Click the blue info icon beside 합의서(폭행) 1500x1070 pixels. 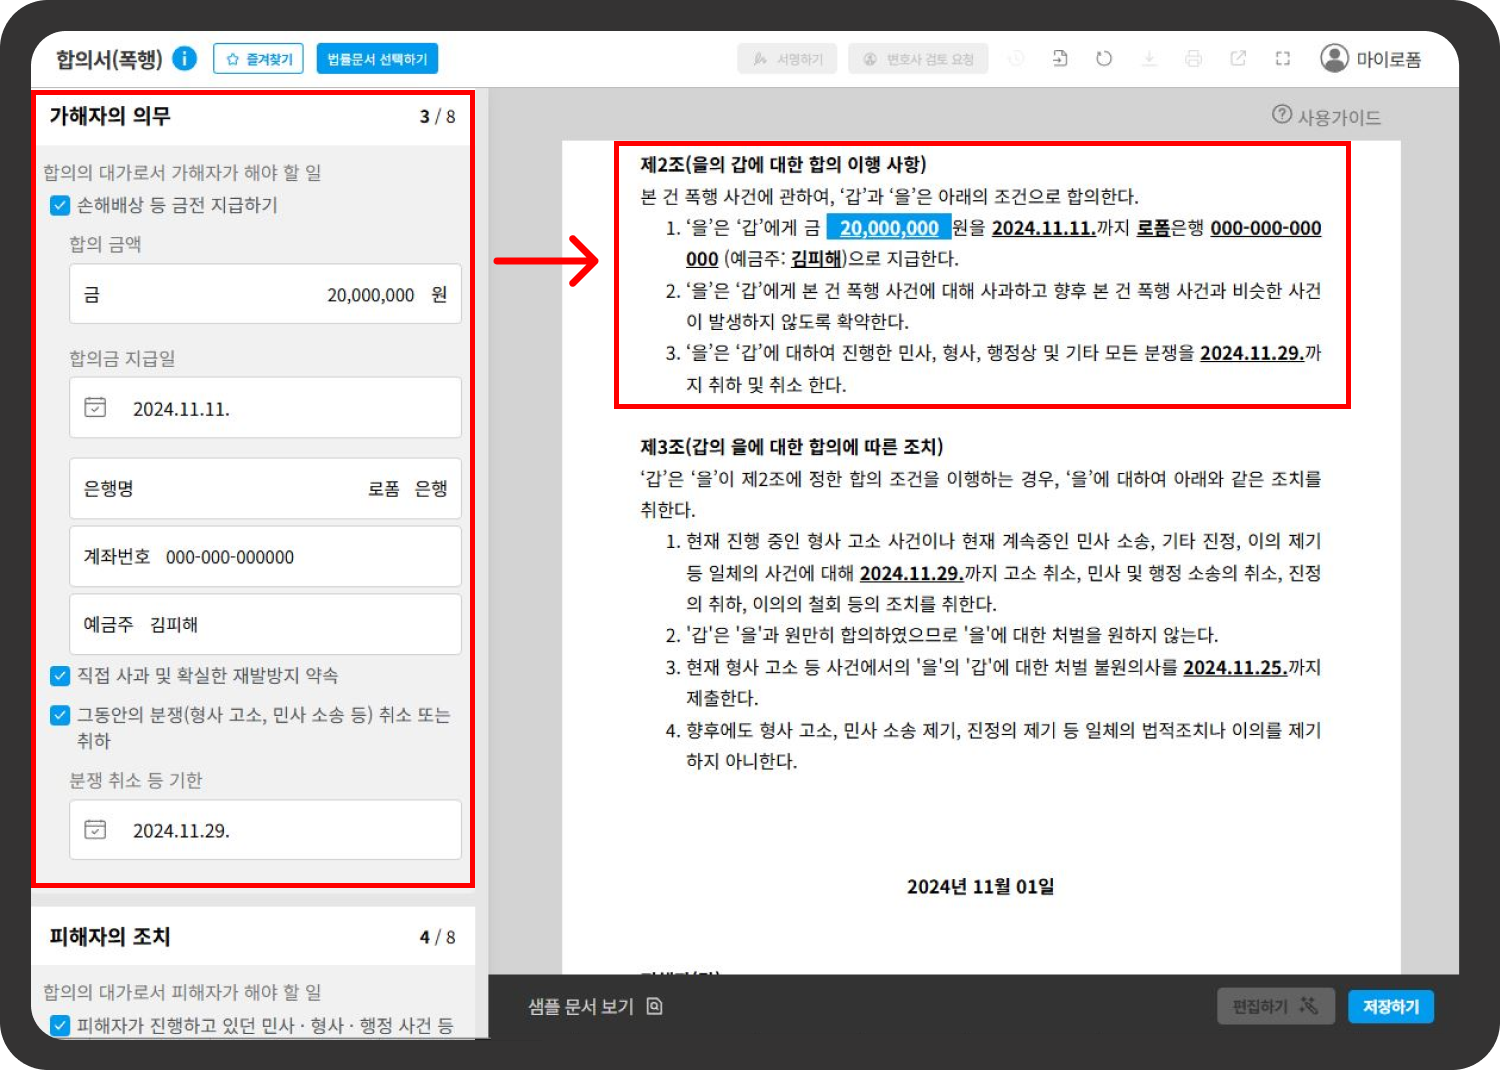click(185, 59)
